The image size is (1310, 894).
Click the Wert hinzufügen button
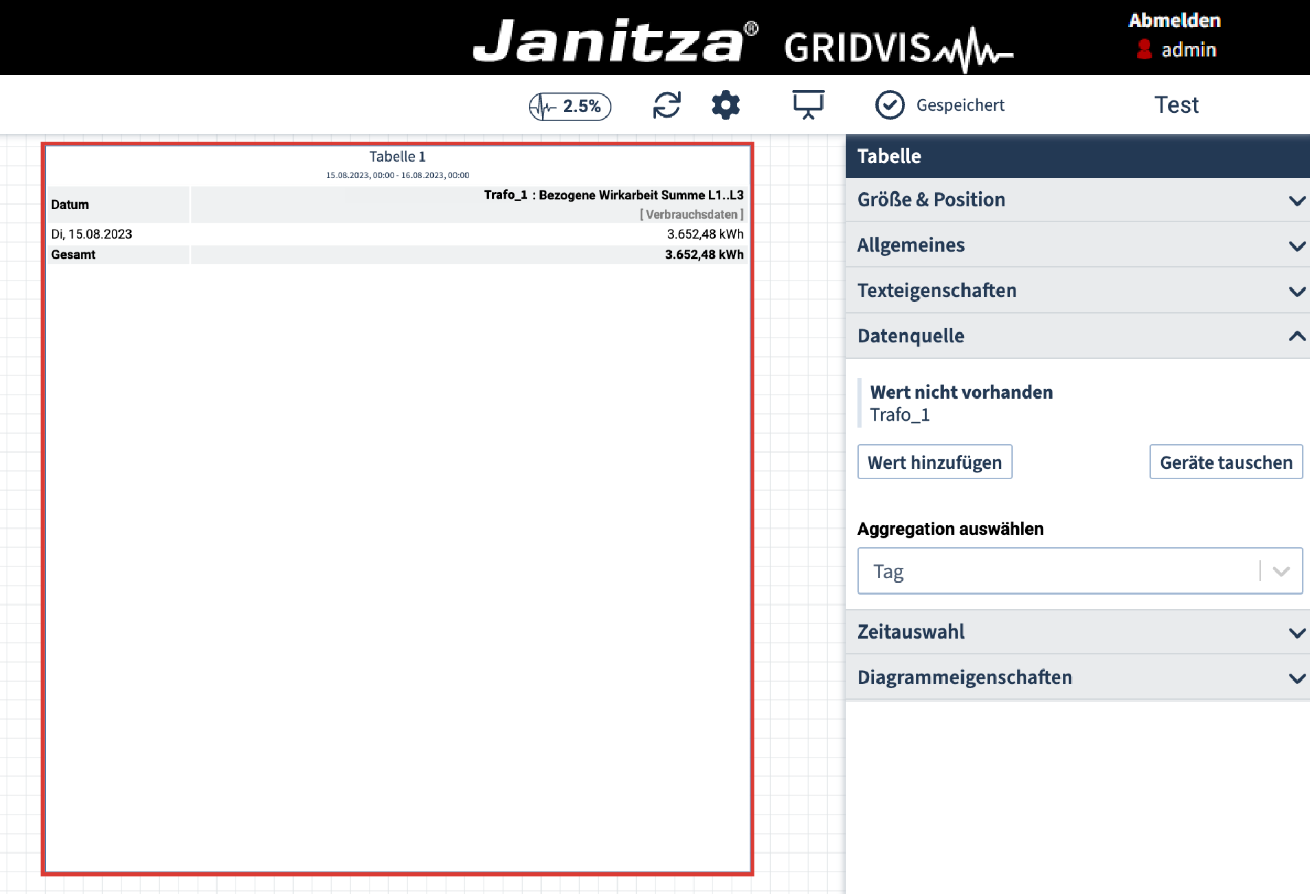(x=935, y=463)
